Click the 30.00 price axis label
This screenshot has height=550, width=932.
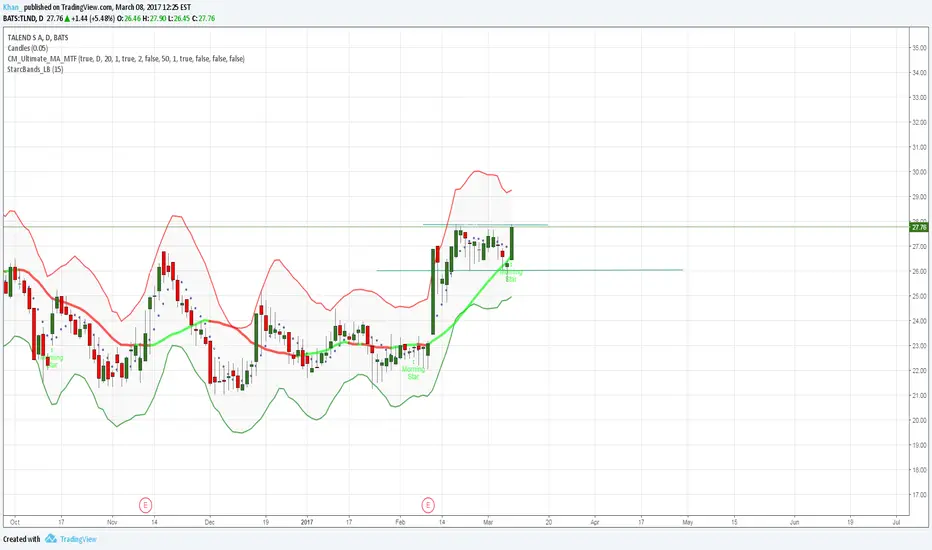click(919, 172)
